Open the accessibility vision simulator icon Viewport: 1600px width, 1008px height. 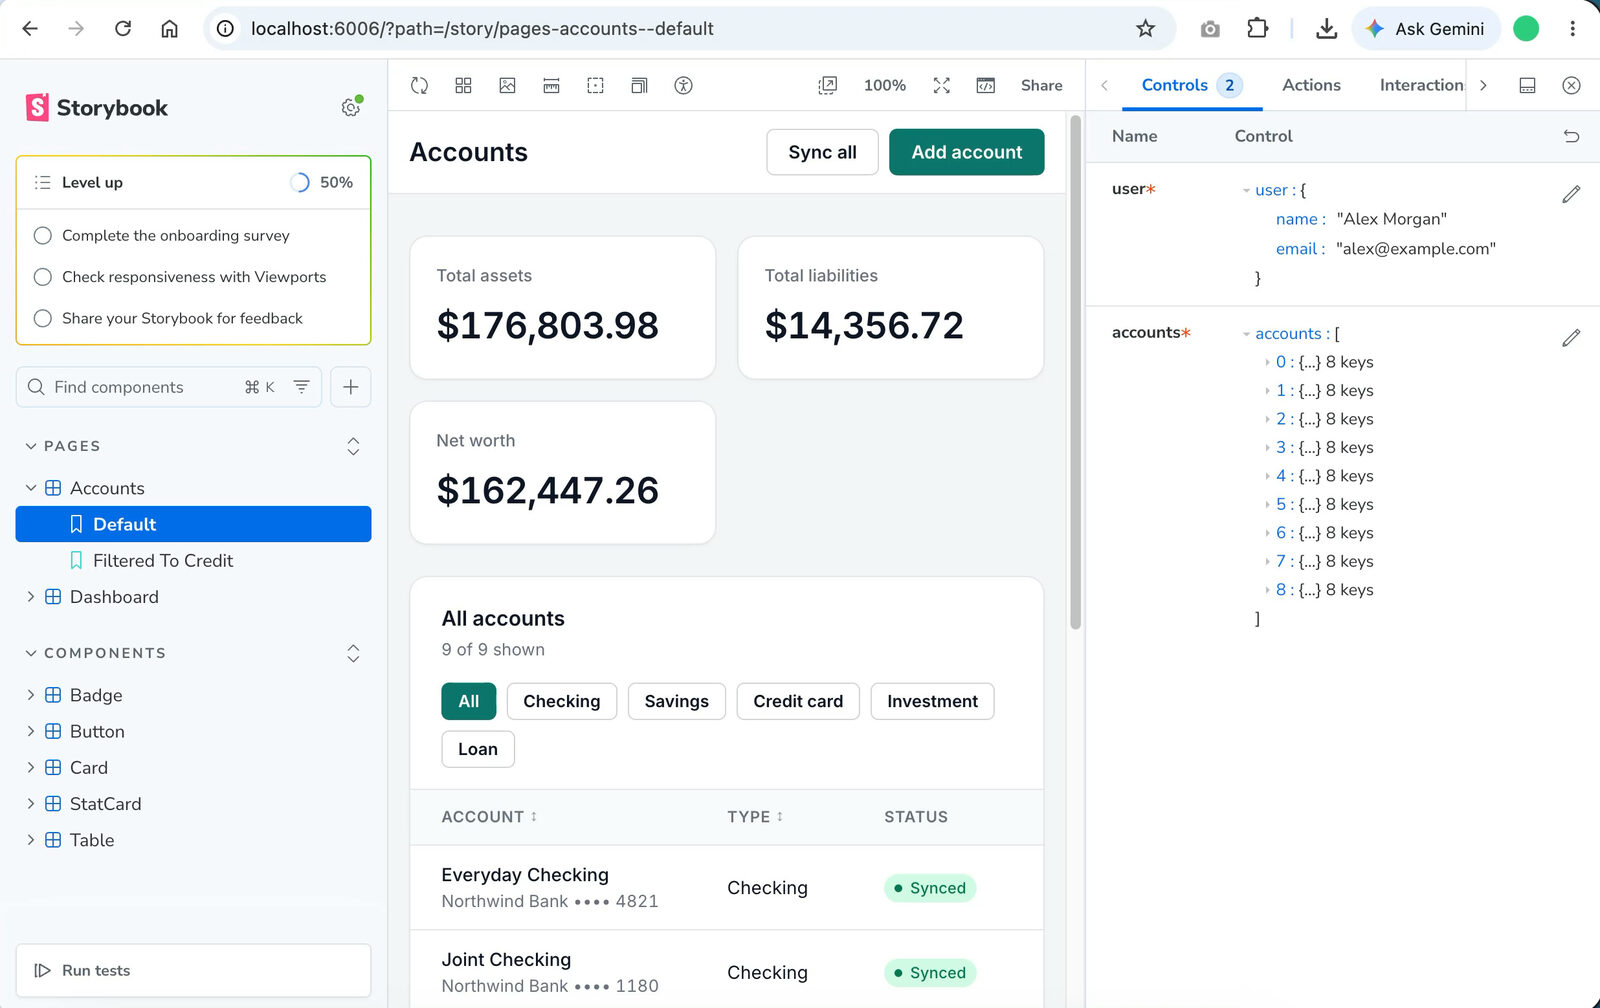683,86
